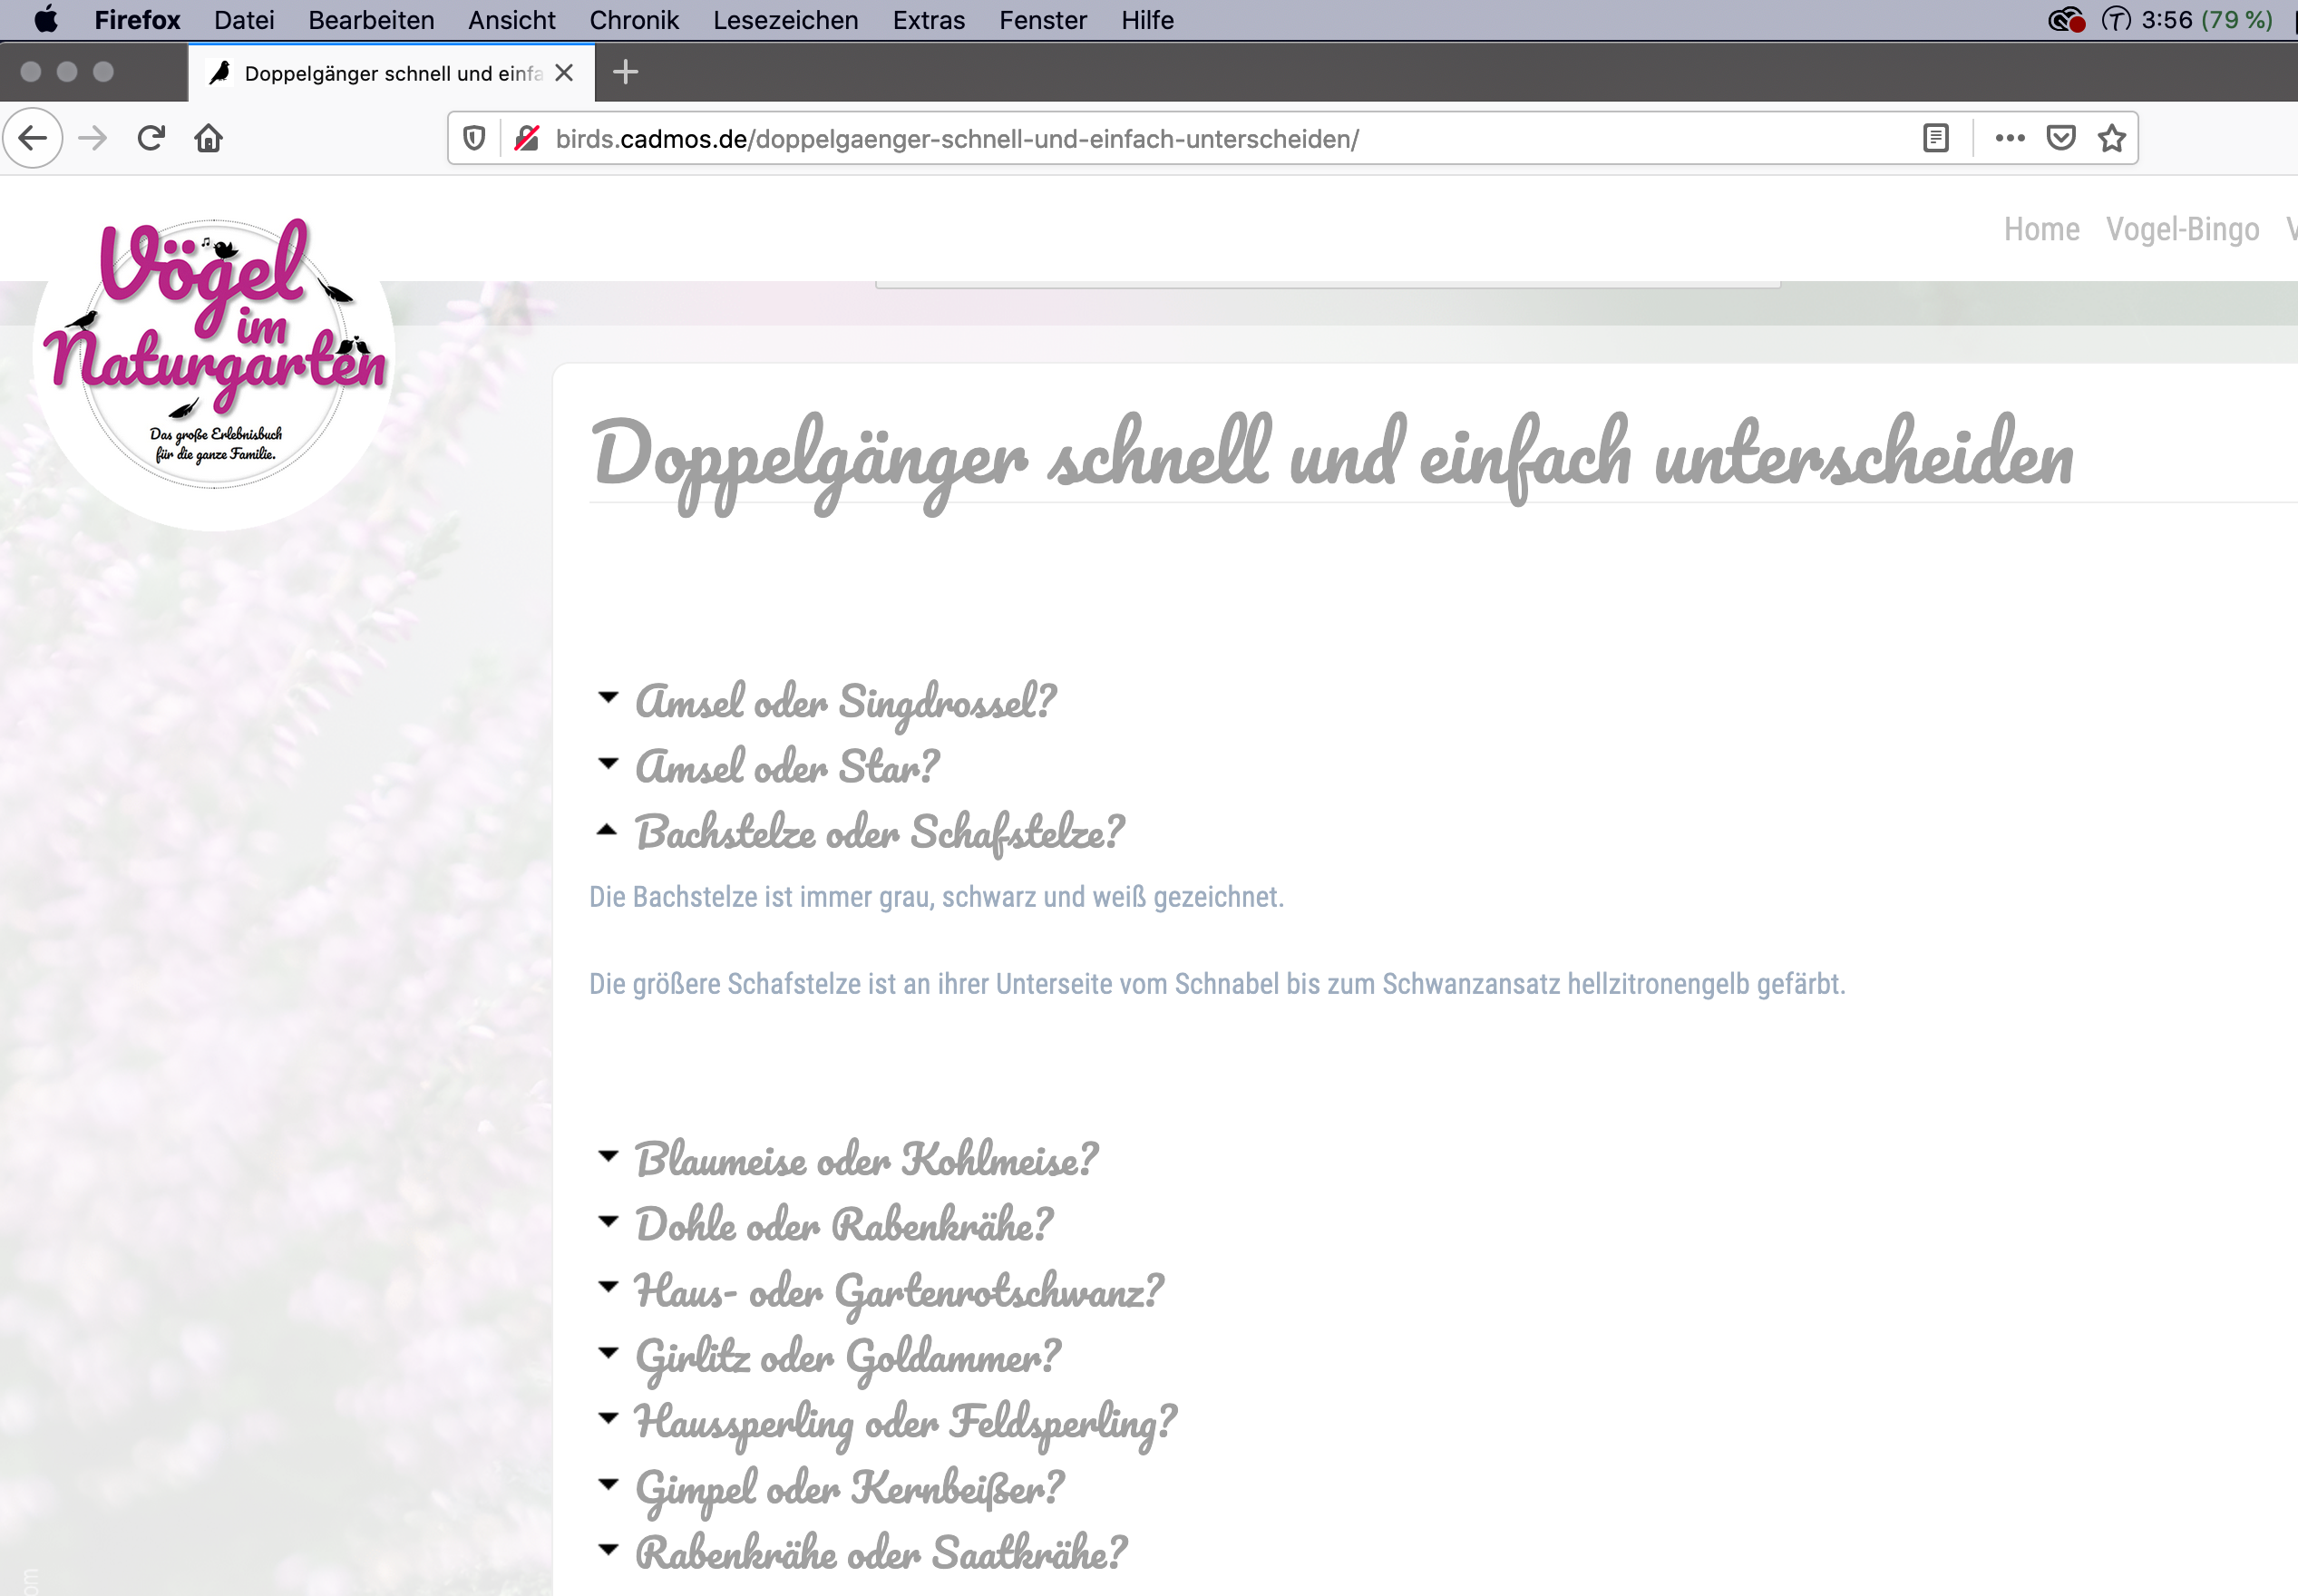This screenshot has width=2298, height=1596.
Task: Click 'Amsel oder Star?' heading
Action: pos(788,767)
